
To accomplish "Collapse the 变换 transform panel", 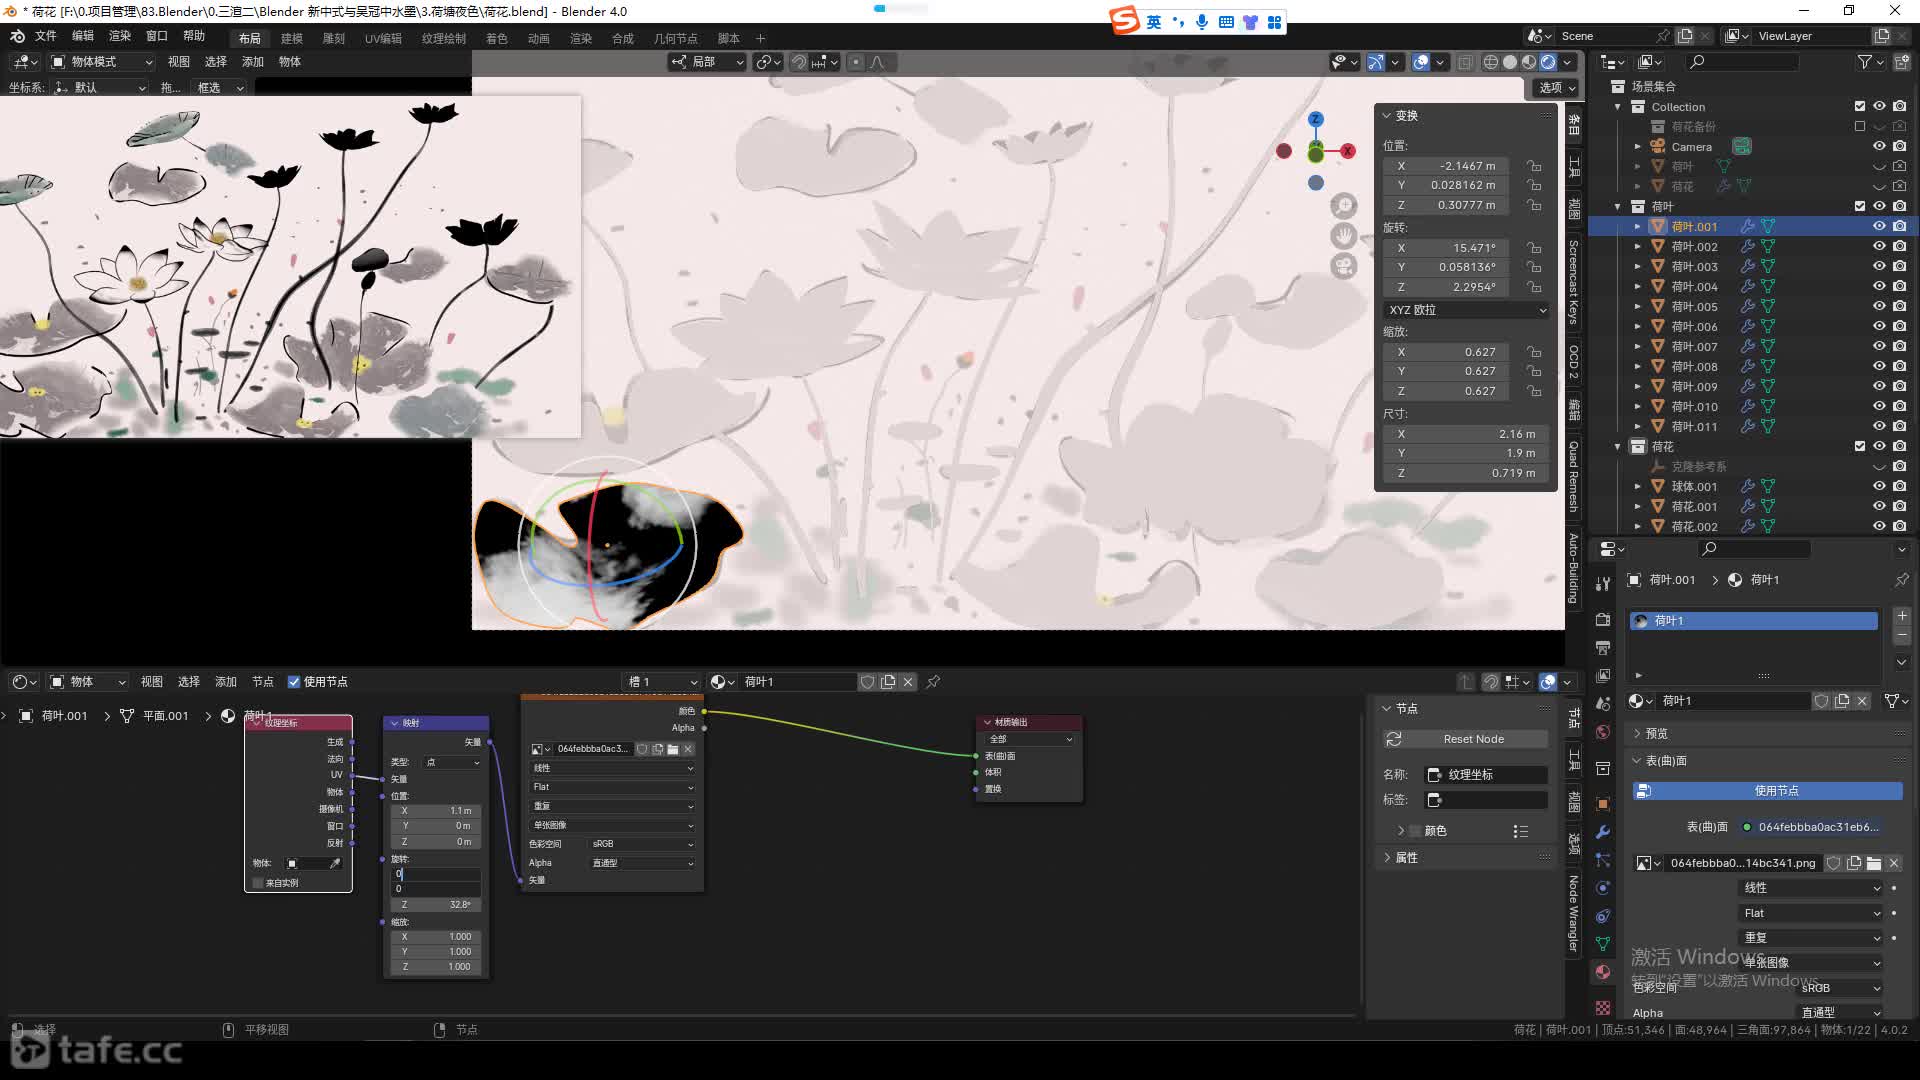I will [x=1388, y=116].
